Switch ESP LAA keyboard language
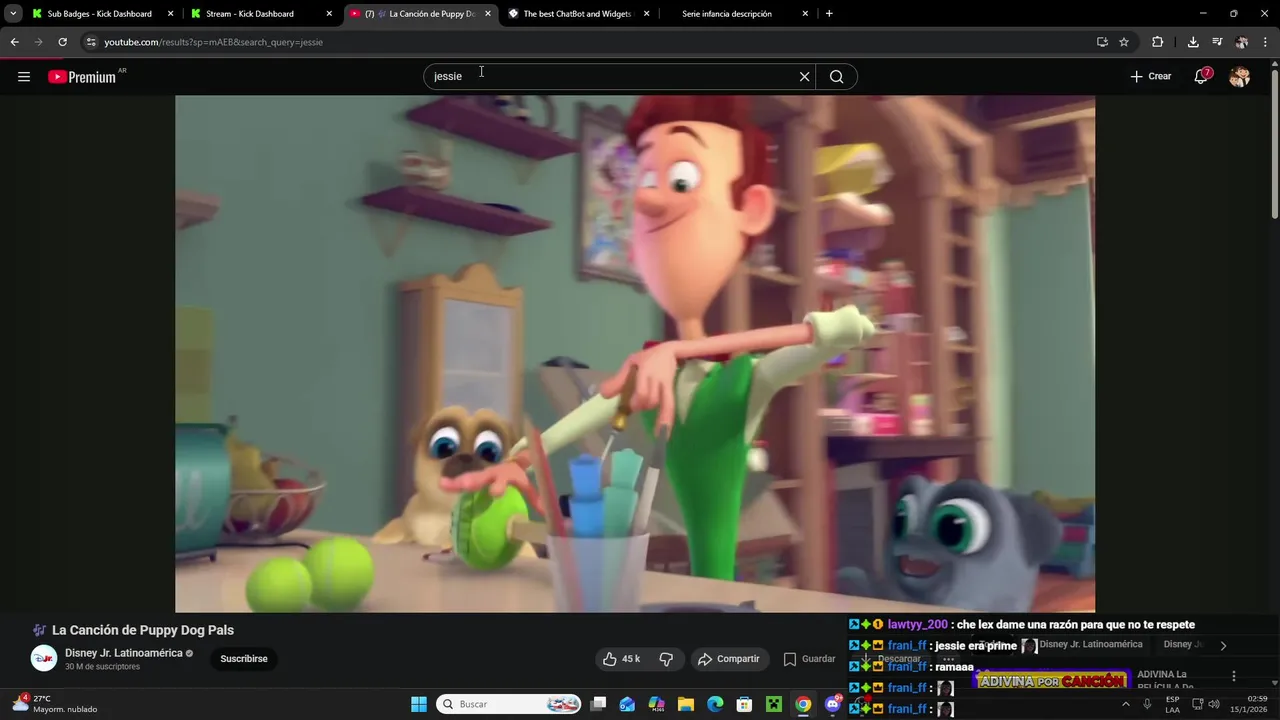 1172,704
